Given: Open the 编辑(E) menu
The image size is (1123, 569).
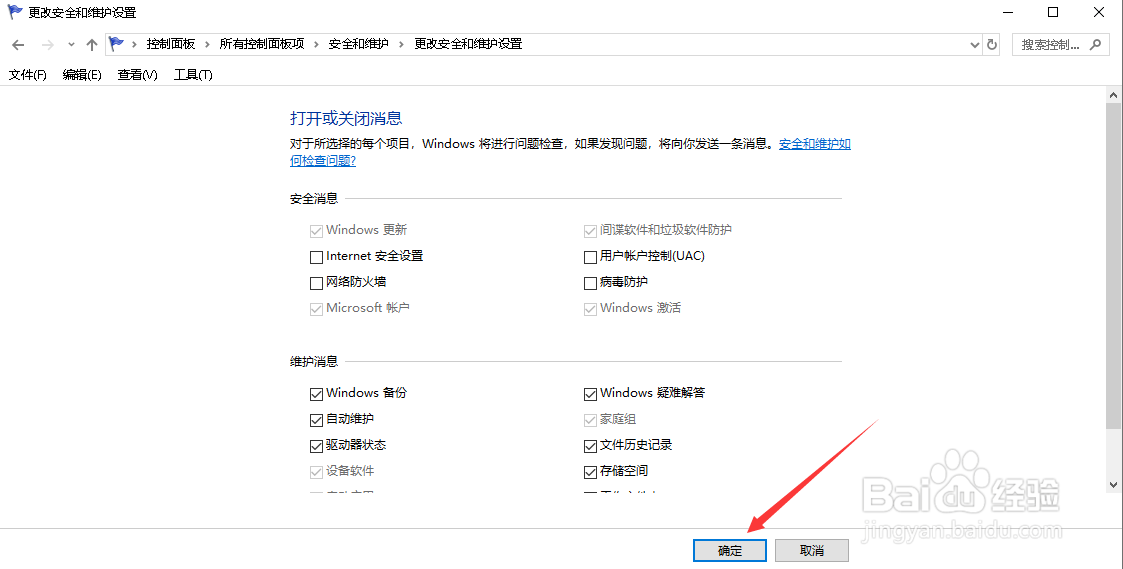Looking at the screenshot, I should pyautogui.click(x=82, y=75).
